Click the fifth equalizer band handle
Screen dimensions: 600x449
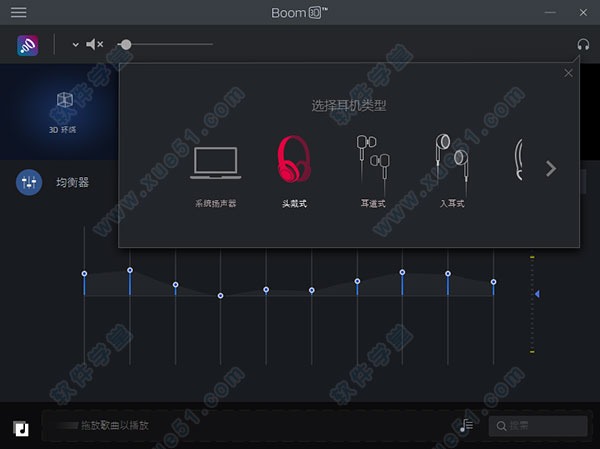point(266,290)
